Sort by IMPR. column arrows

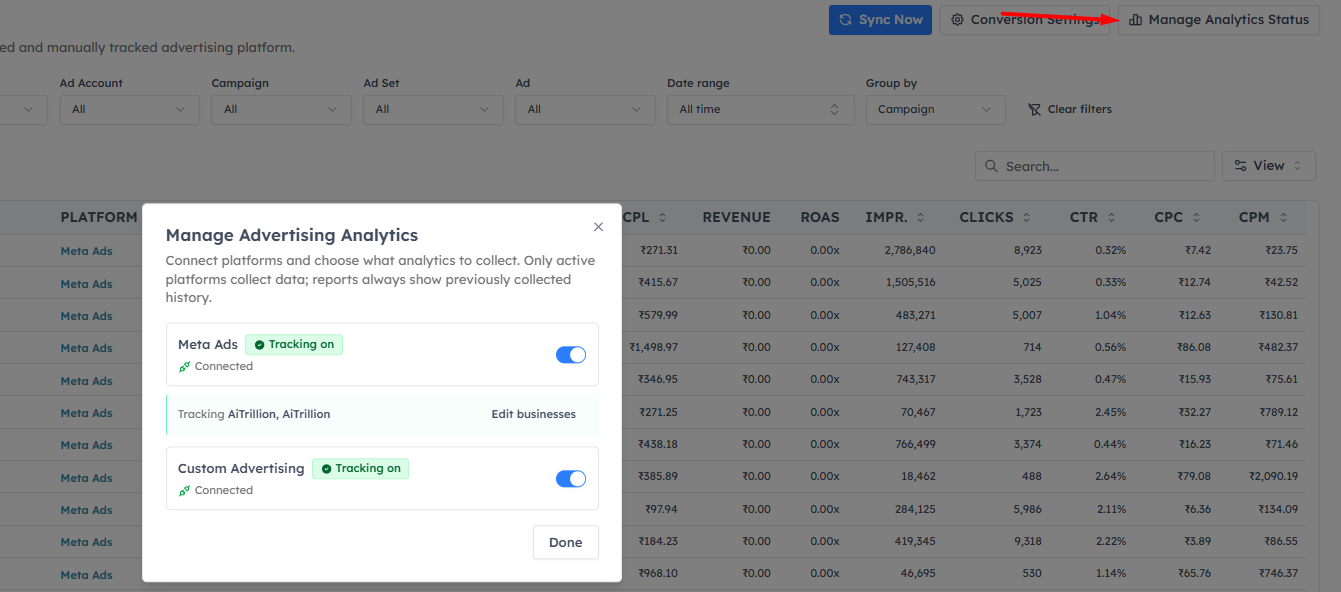920,217
